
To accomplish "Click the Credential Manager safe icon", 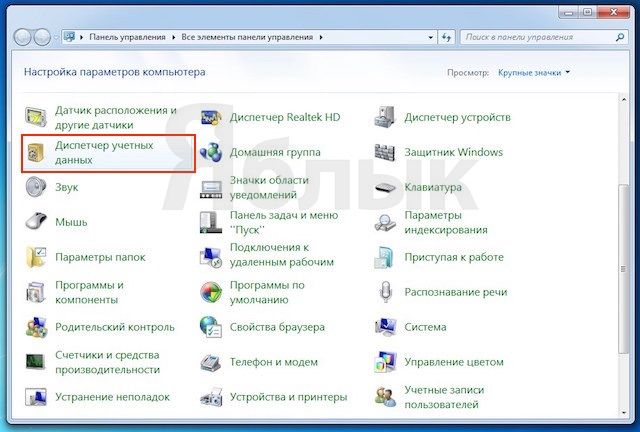I will coord(36,152).
